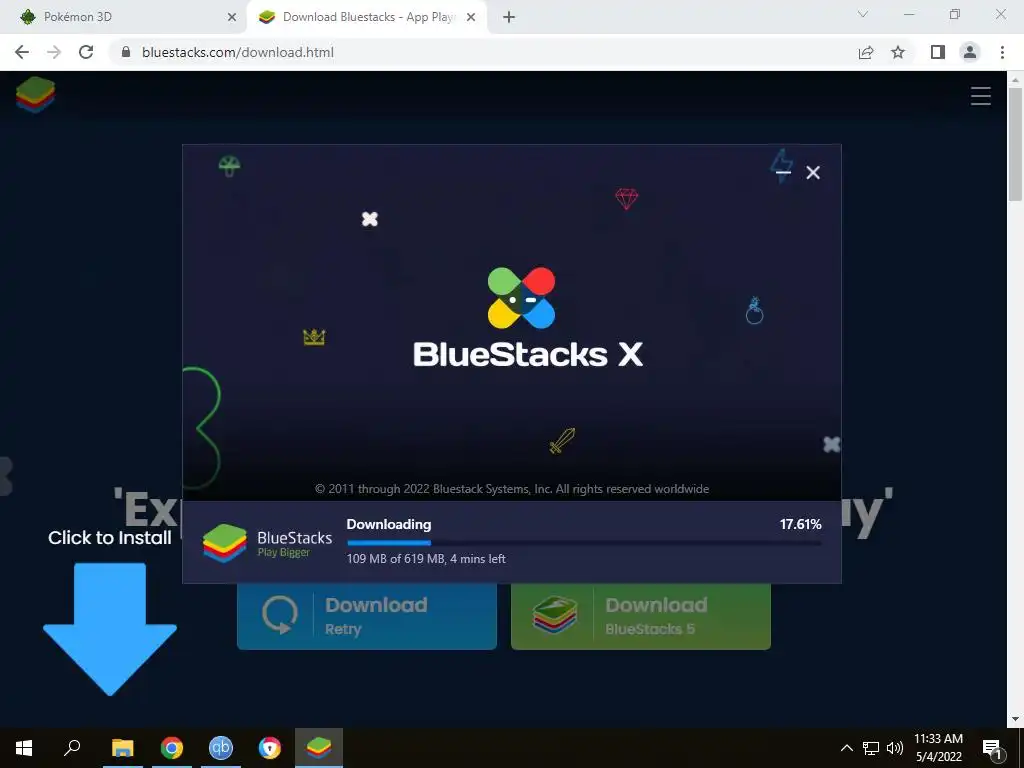Open the tab search chevron
The image size is (1024, 768).
(863, 14)
